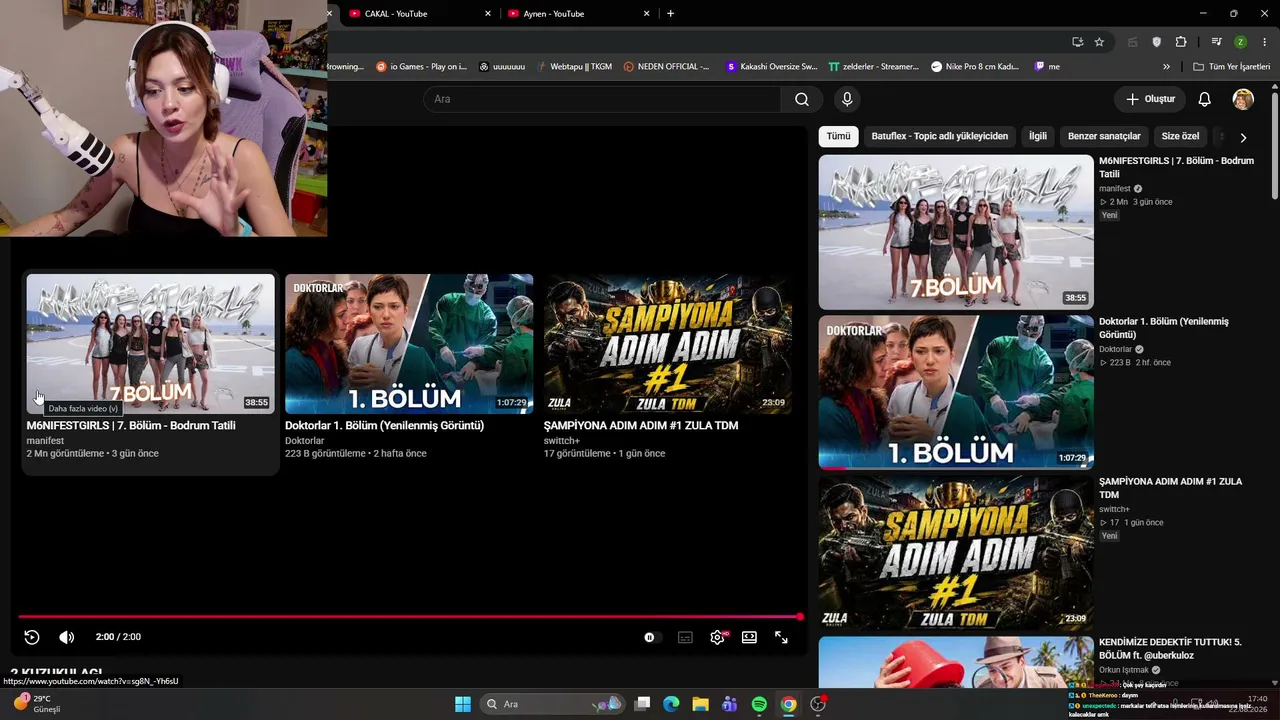
Task: Open the weather widget showing 29°C Güneşli
Action: coord(37,704)
